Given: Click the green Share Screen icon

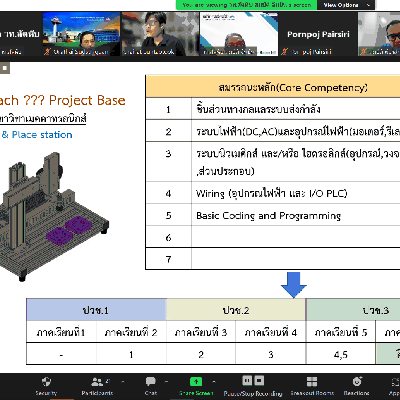Looking at the screenshot, I should [x=196, y=381].
